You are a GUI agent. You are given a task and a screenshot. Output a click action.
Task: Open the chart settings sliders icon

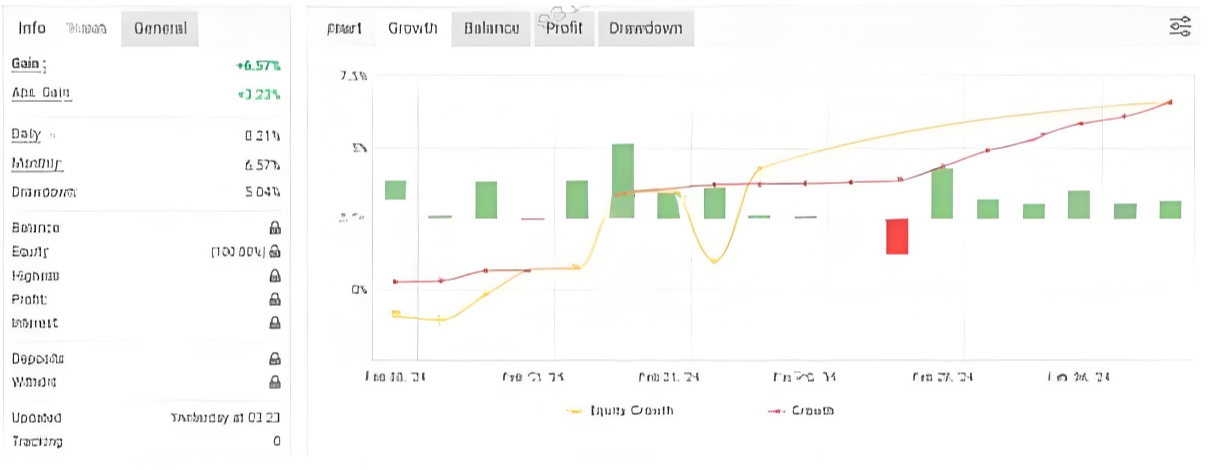pyautogui.click(x=1180, y=27)
